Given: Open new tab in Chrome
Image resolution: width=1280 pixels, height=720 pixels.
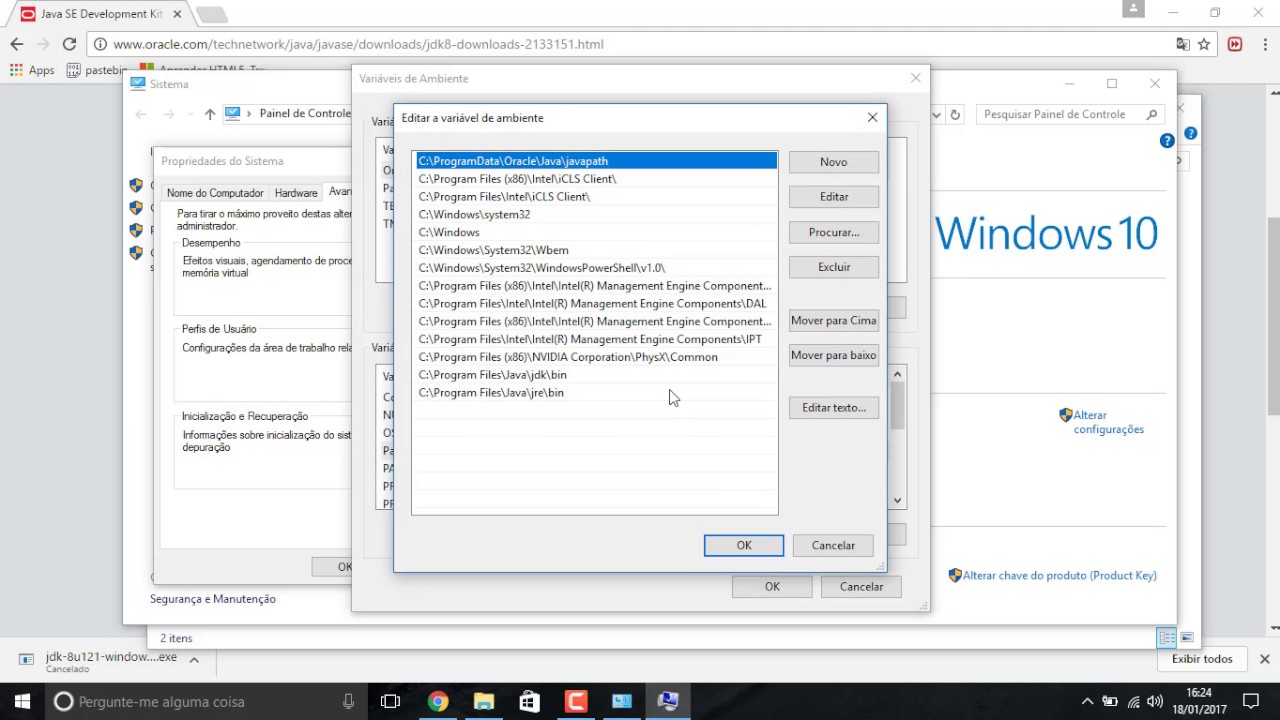Looking at the screenshot, I should pyautogui.click(x=211, y=14).
